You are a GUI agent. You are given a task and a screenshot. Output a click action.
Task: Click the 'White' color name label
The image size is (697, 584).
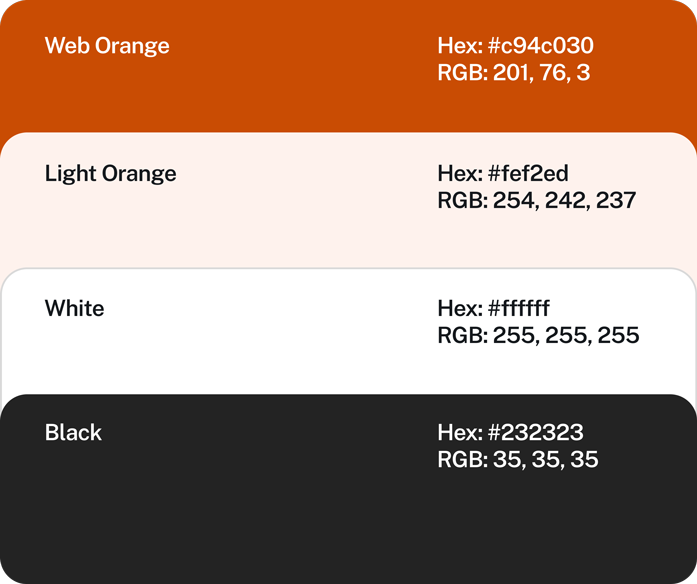(74, 308)
